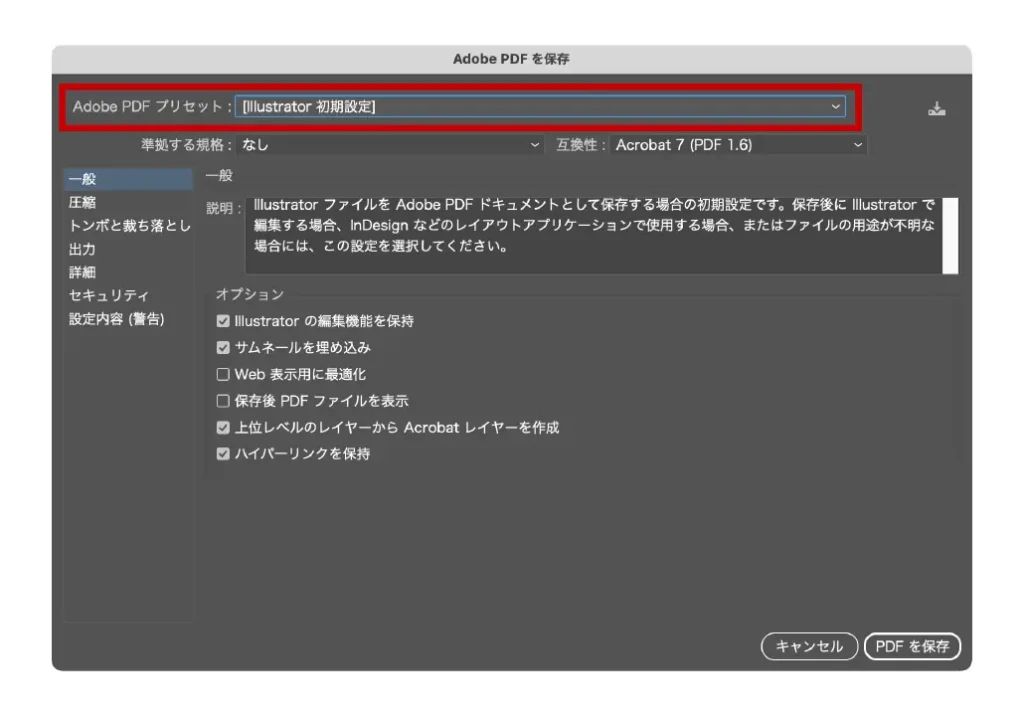This screenshot has width=1024, height=716.
Task: Disable サムネールを埋め込み checkbox
Action: click(x=223, y=348)
